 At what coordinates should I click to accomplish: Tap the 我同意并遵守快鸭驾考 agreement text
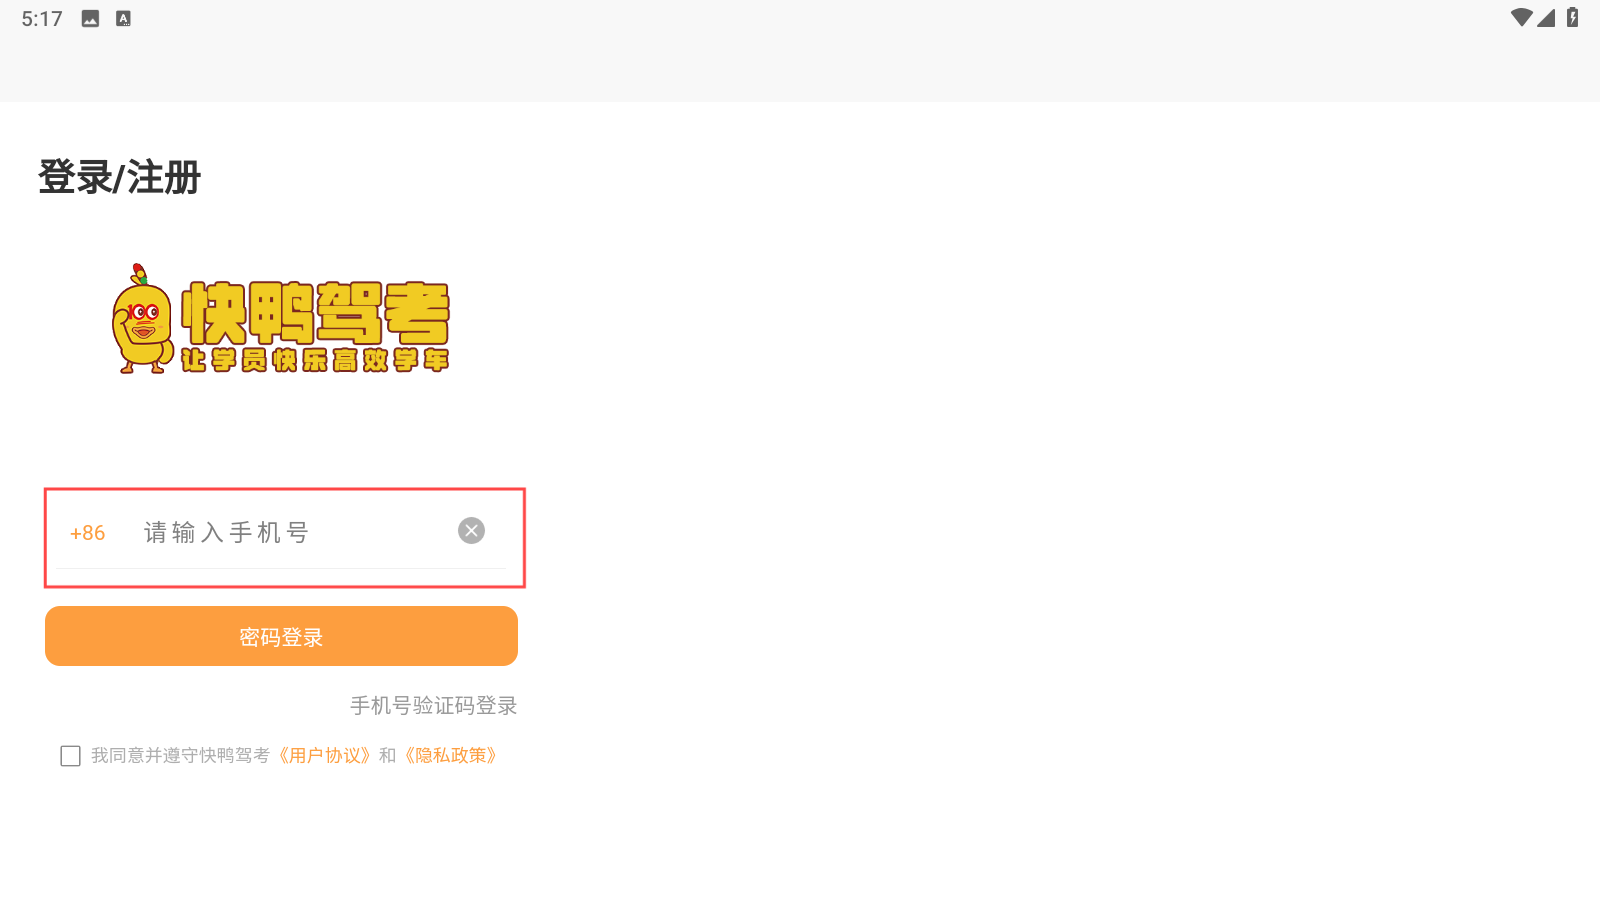[x=180, y=755]
